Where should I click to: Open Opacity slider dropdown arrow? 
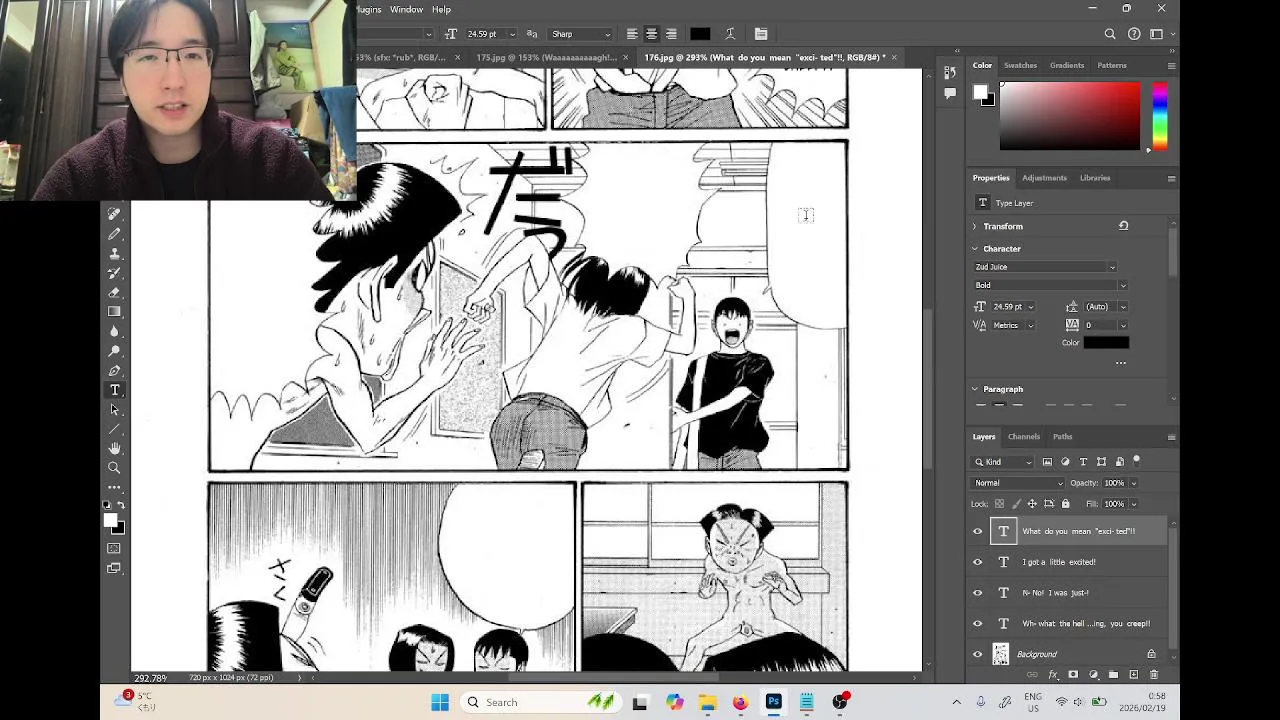[1134, 483]
